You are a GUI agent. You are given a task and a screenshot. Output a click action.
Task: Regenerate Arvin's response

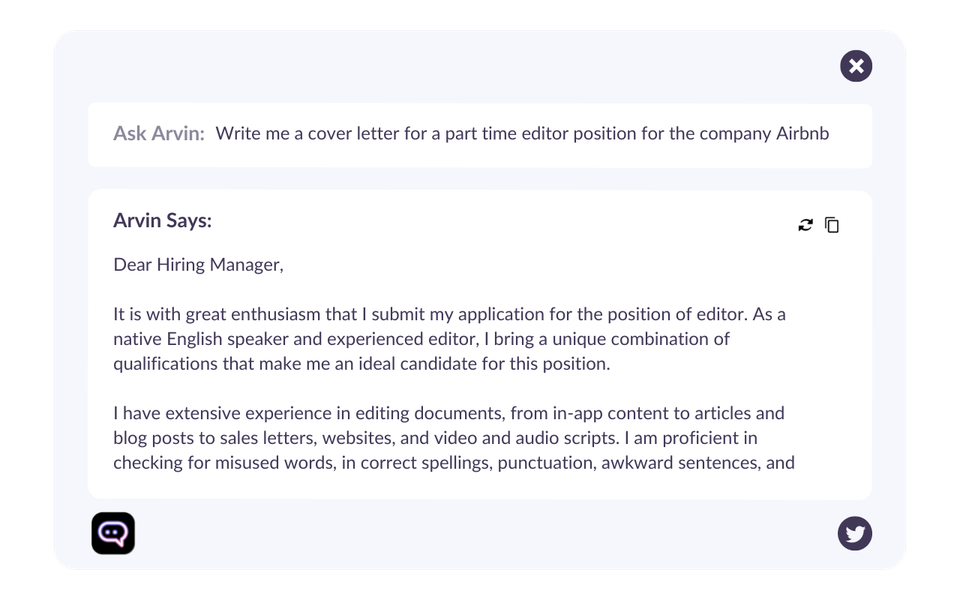click(x=805, y=225)
